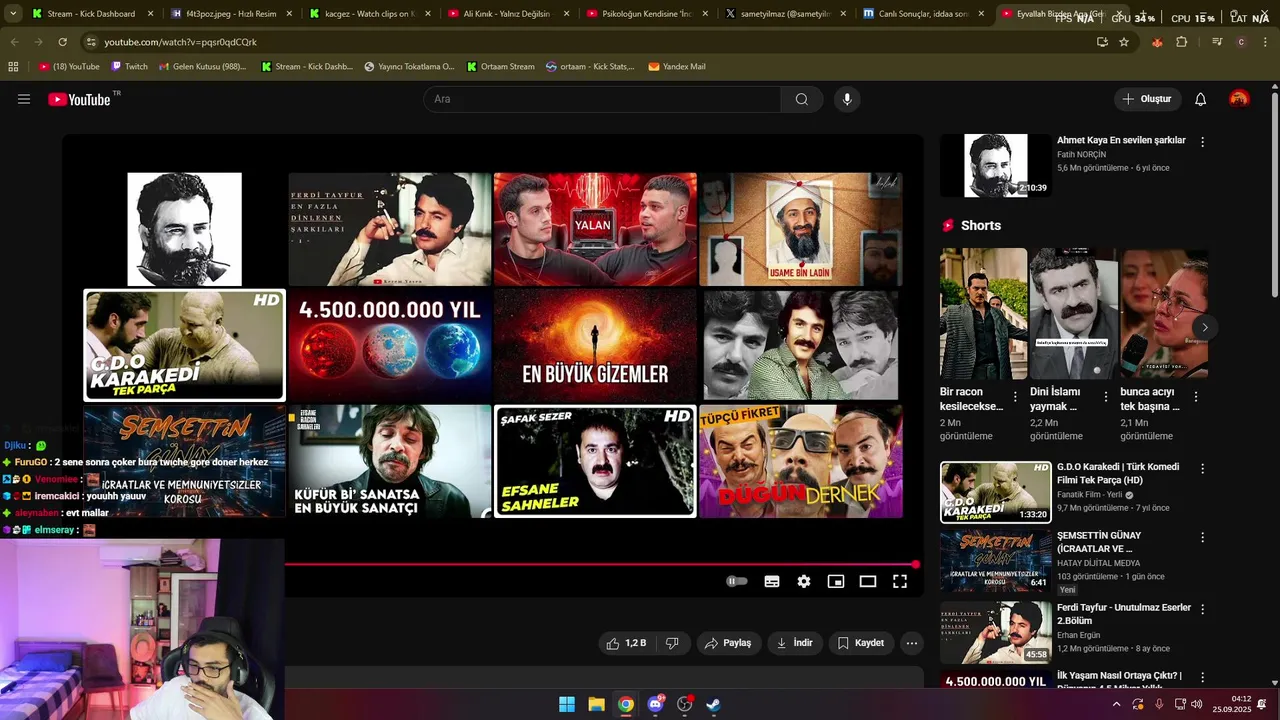Switch to the f4t3poz.jpeg browser tab

click(x=230, y=14)
